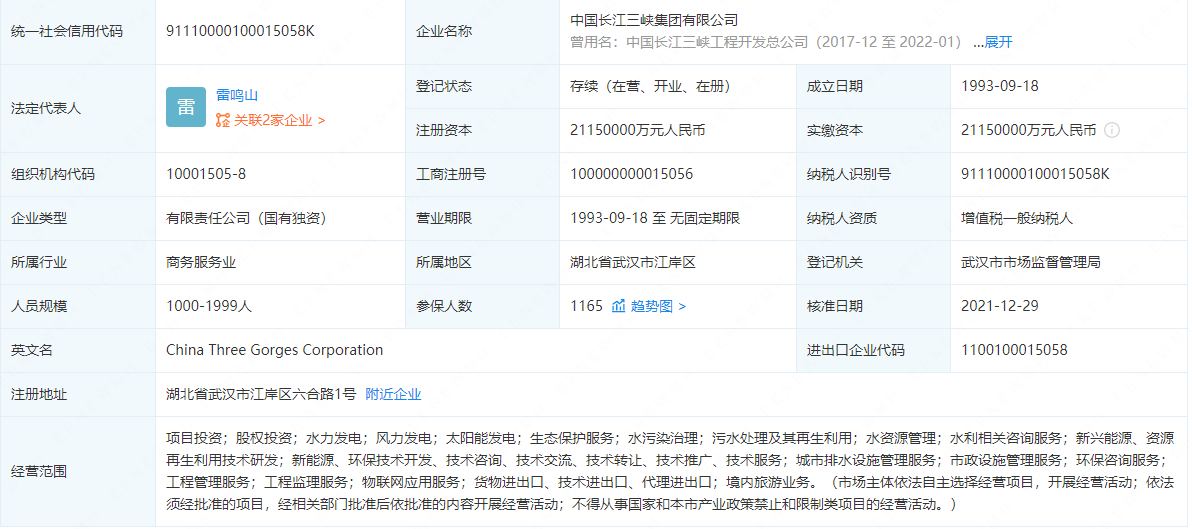Open 趋势图 insured headcount trend
The image size is (1192, 529).
pos(658,306)
